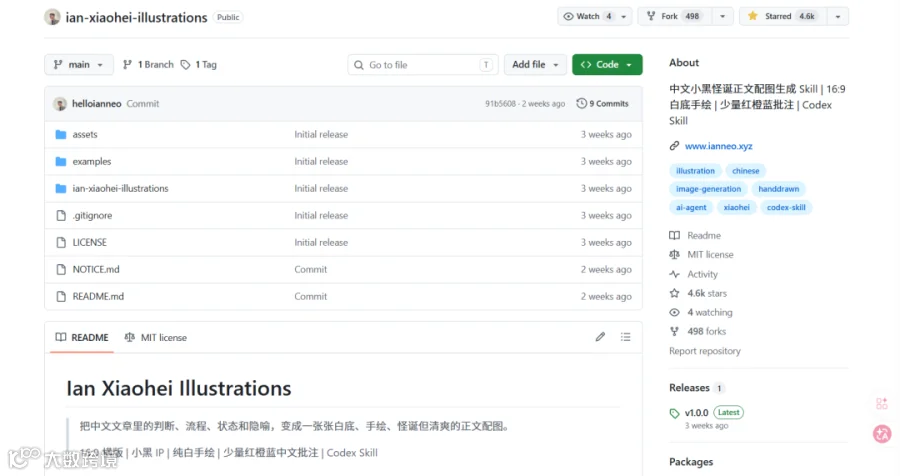
Task: Click the repository owner avatar
Action: pyautogui.click(x=52, y=17)
